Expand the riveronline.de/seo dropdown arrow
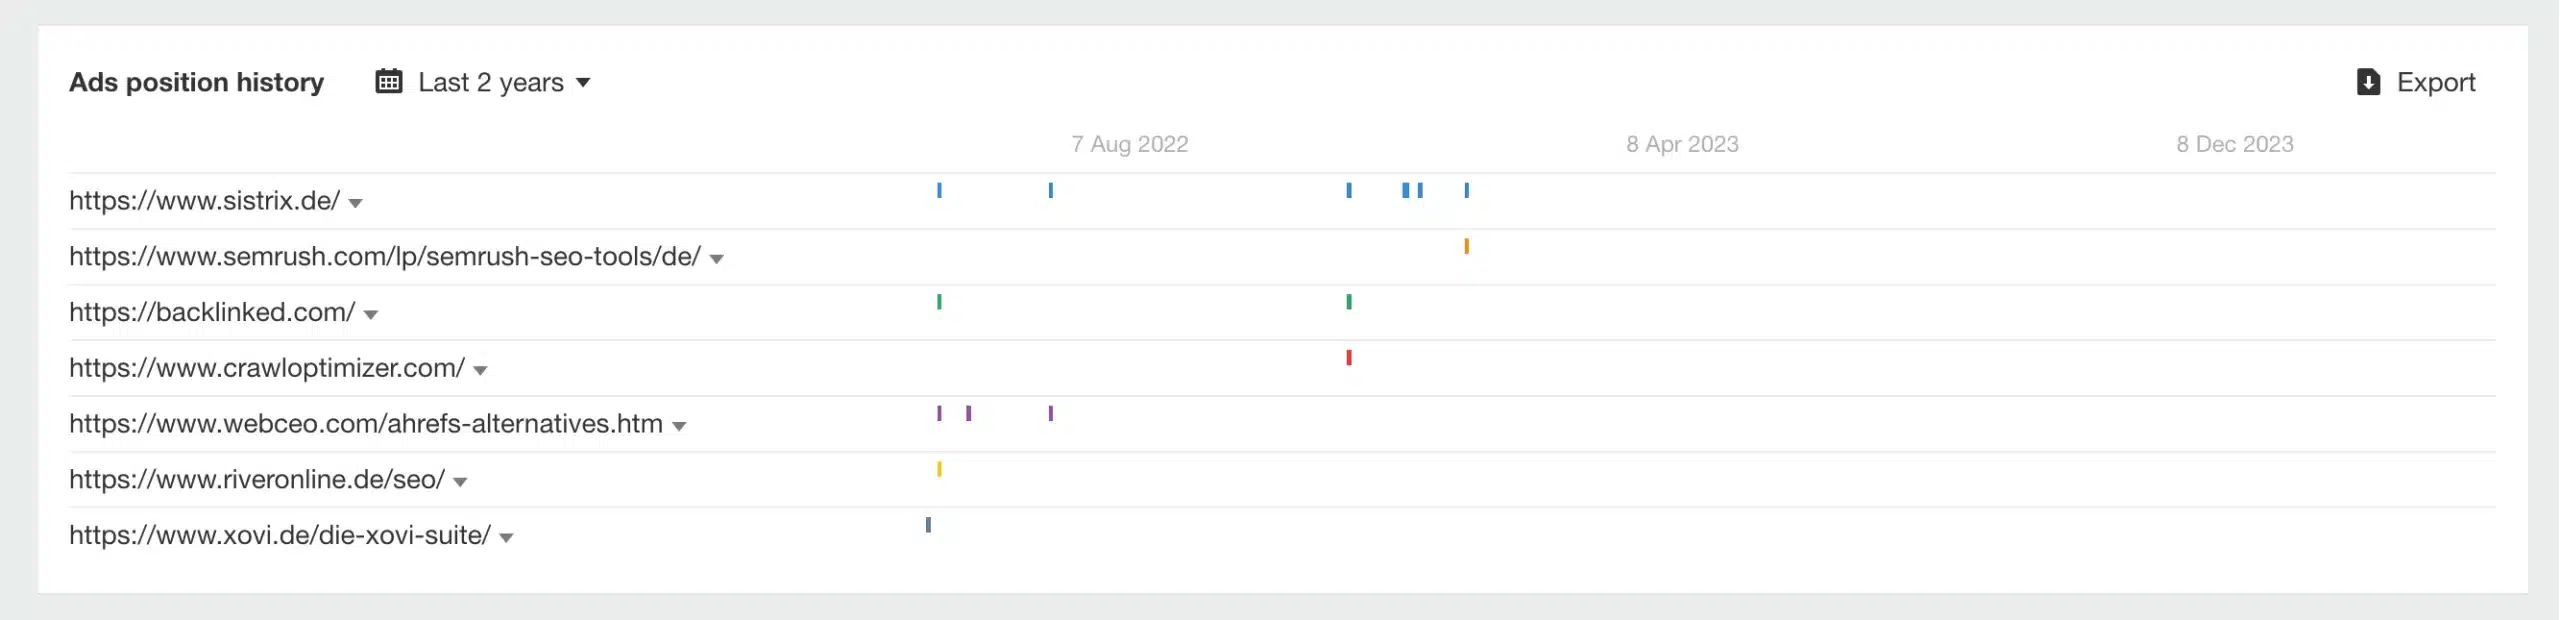2560x620 pixels. [x=460, y=482]
